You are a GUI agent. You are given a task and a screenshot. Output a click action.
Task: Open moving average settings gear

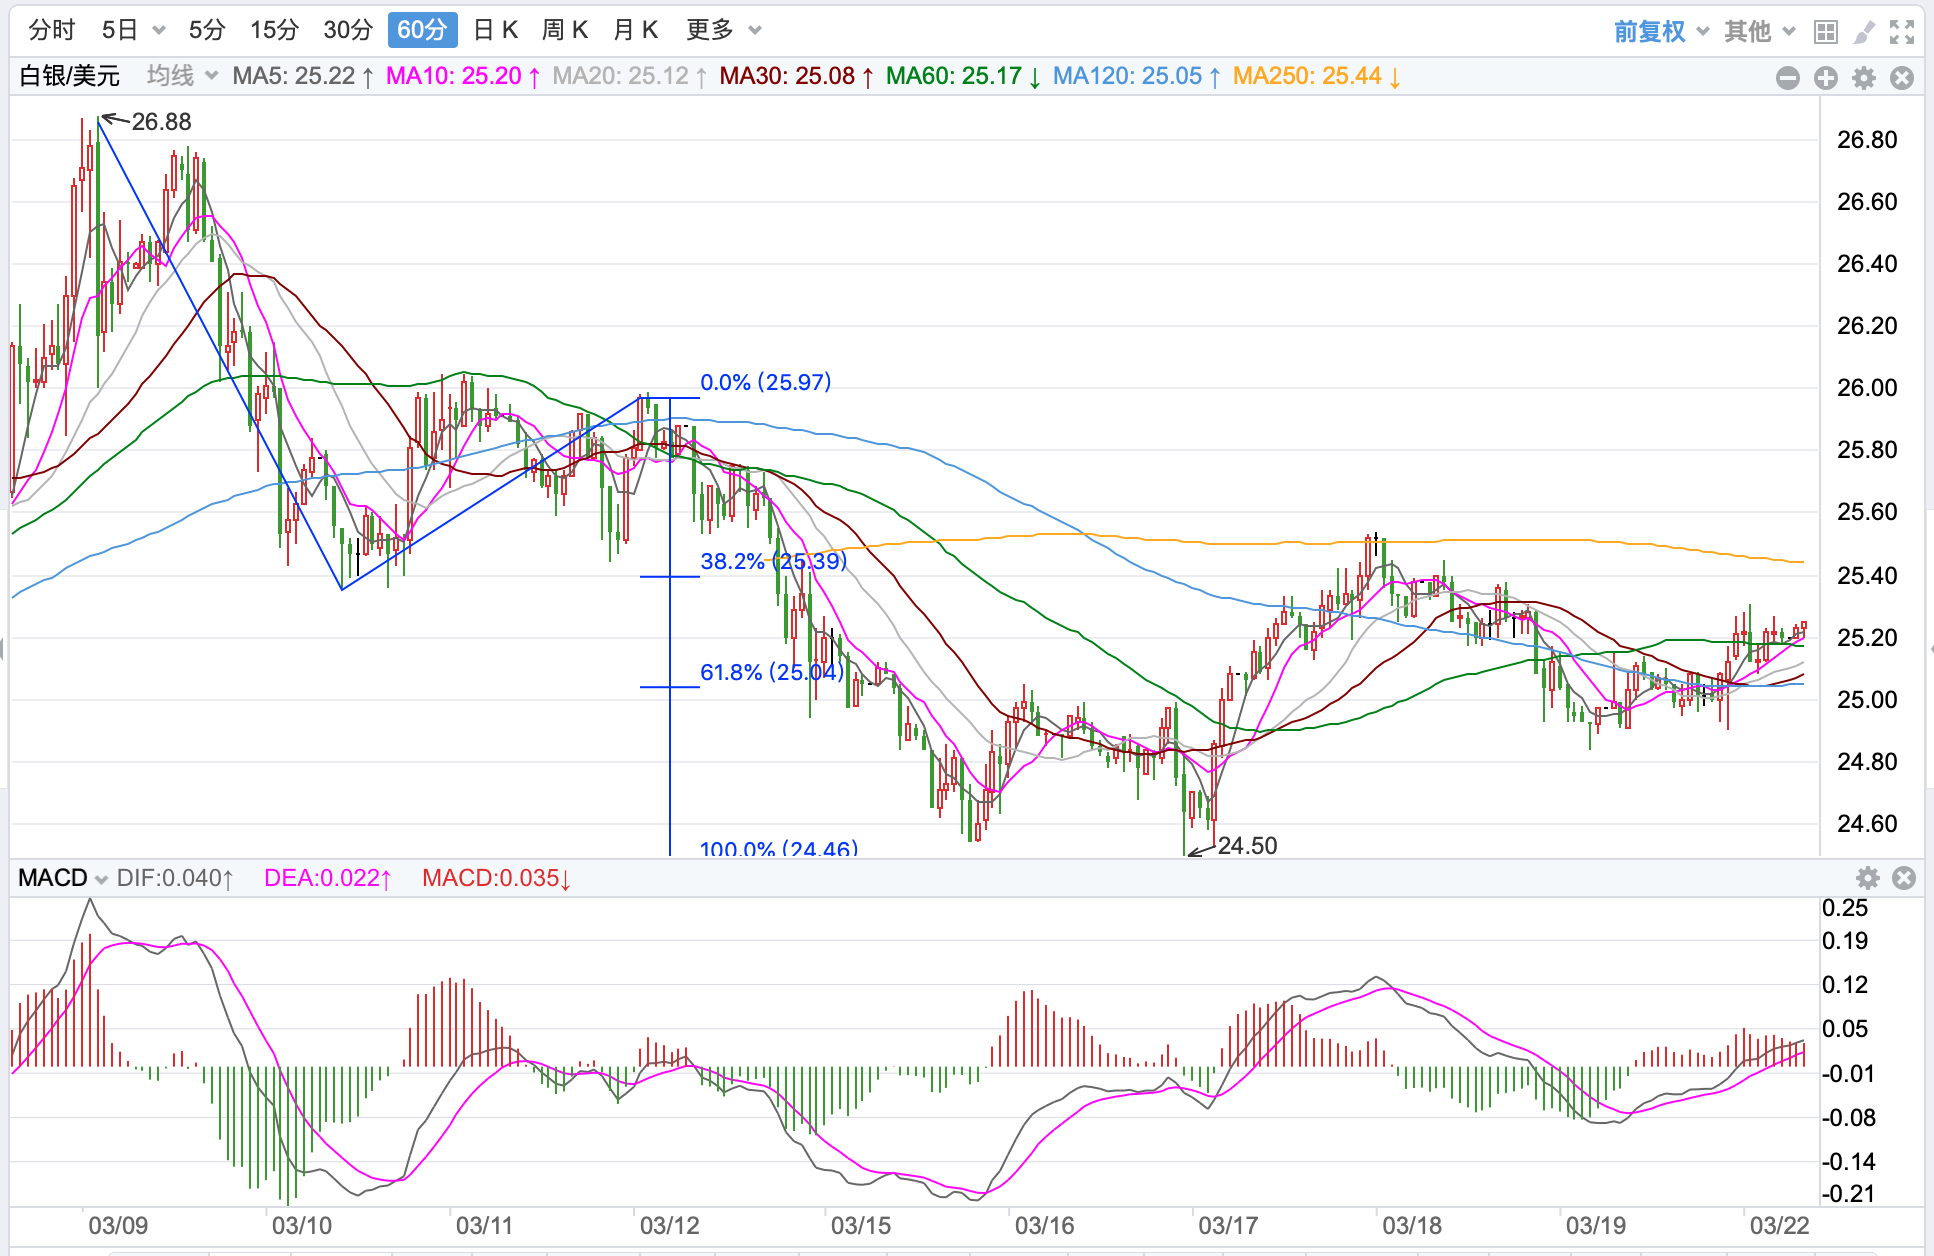[1864, 77]
